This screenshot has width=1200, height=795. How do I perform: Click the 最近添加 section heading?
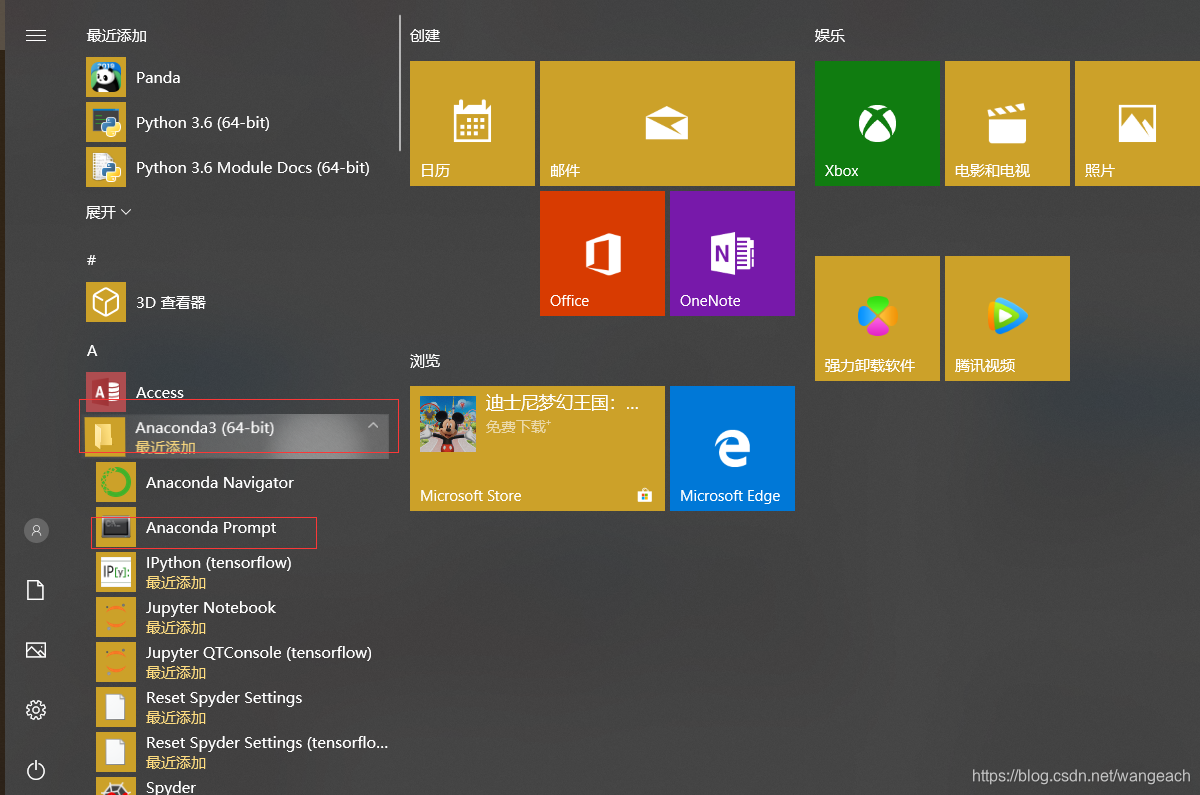(116, 35)
